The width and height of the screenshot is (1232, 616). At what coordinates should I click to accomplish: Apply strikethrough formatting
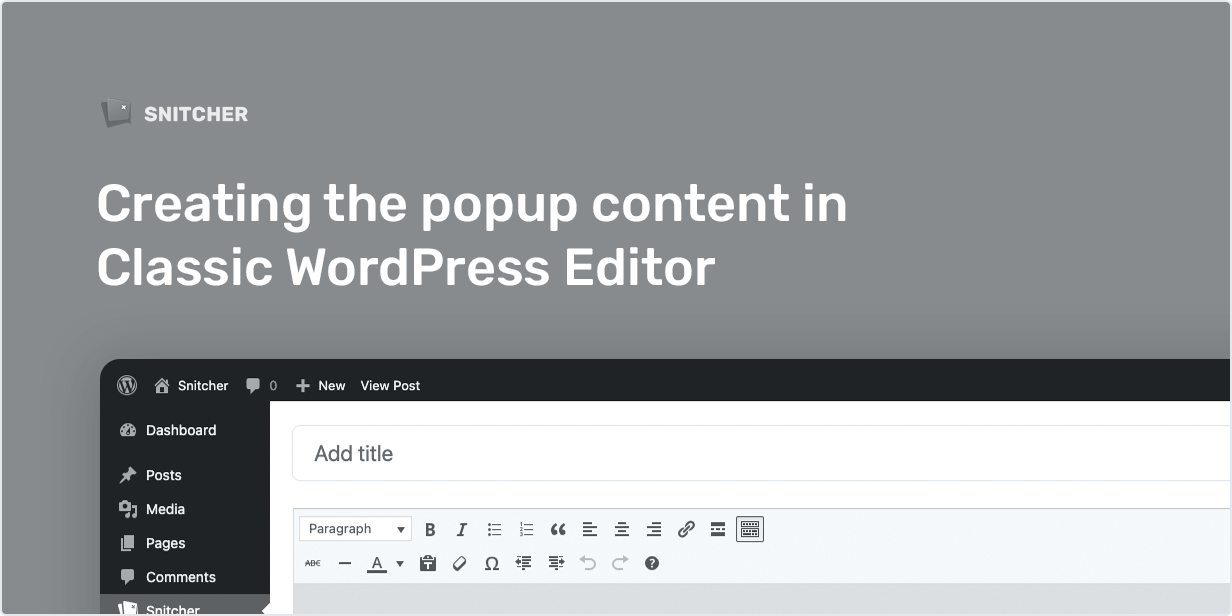(x=313, y=563)
